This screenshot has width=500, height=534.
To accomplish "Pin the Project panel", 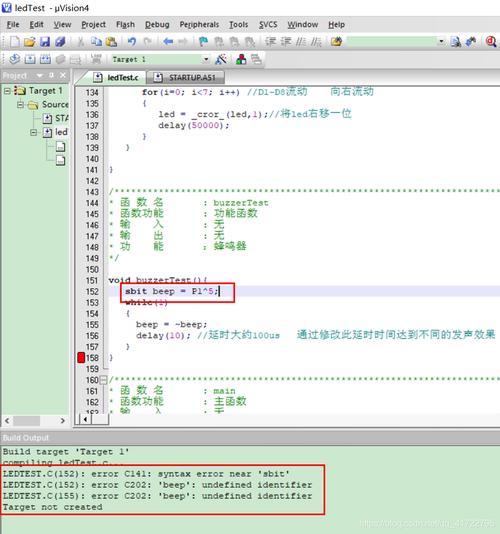I will pyautogui.click(x=51, y=75).
